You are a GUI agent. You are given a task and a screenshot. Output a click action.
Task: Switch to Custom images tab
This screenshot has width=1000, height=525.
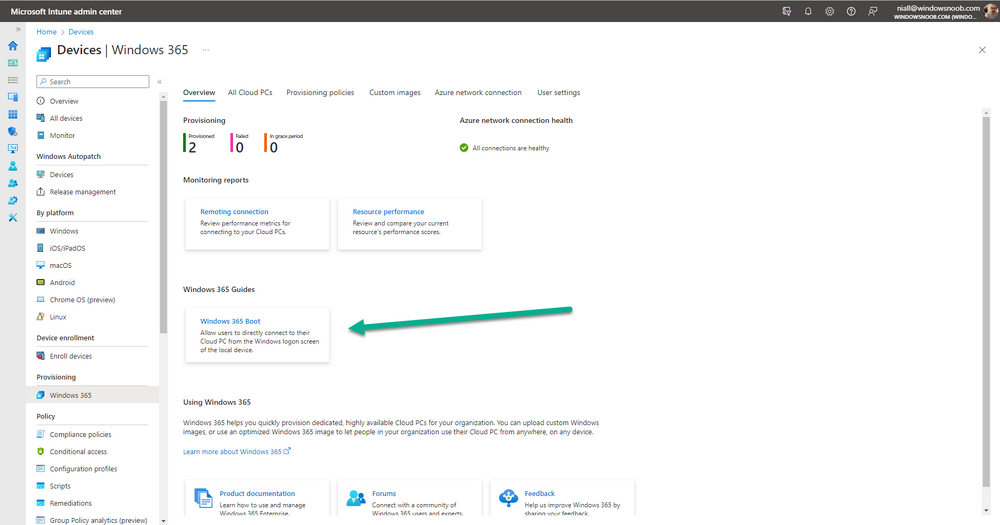tap(395, 92)
